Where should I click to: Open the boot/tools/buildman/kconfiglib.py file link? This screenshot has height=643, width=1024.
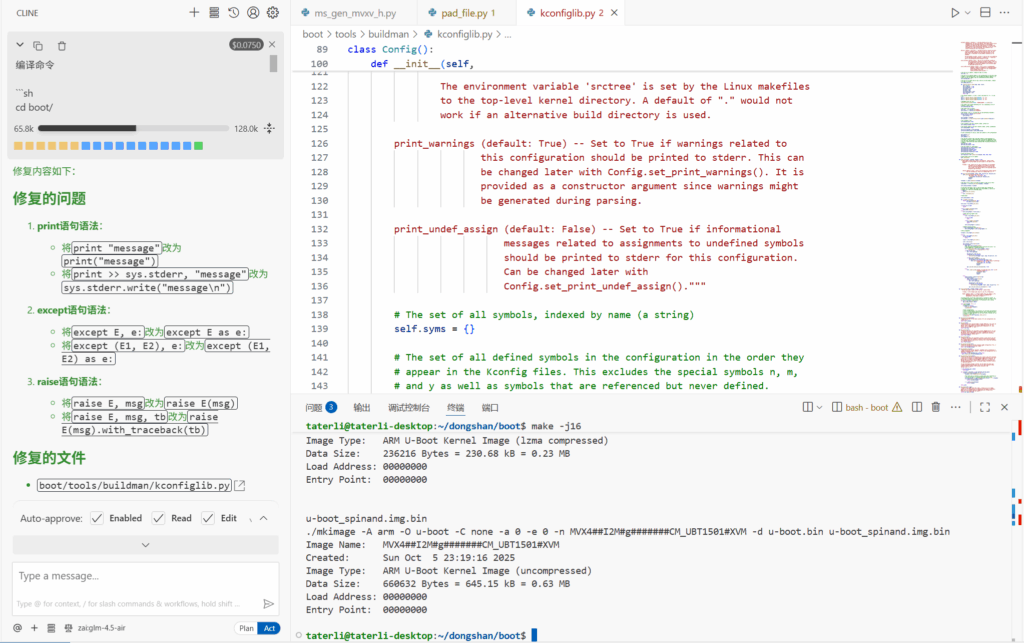click(134, 485)
